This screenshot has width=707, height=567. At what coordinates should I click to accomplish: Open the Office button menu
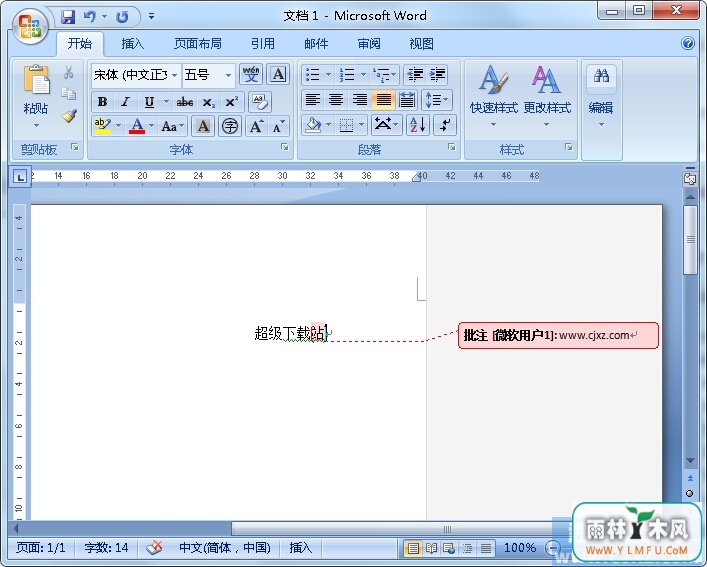30,26
